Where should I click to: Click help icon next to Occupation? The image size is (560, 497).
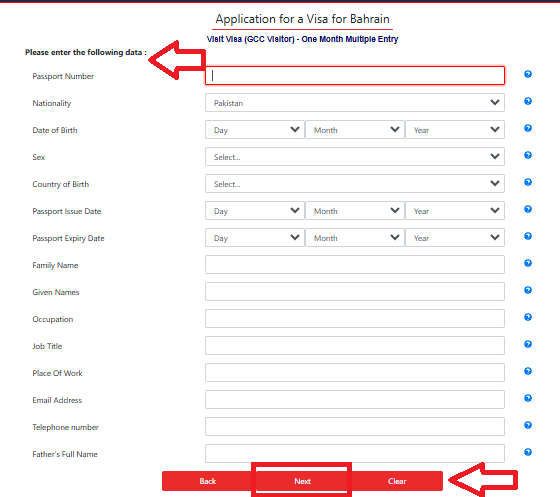point(528,317)
